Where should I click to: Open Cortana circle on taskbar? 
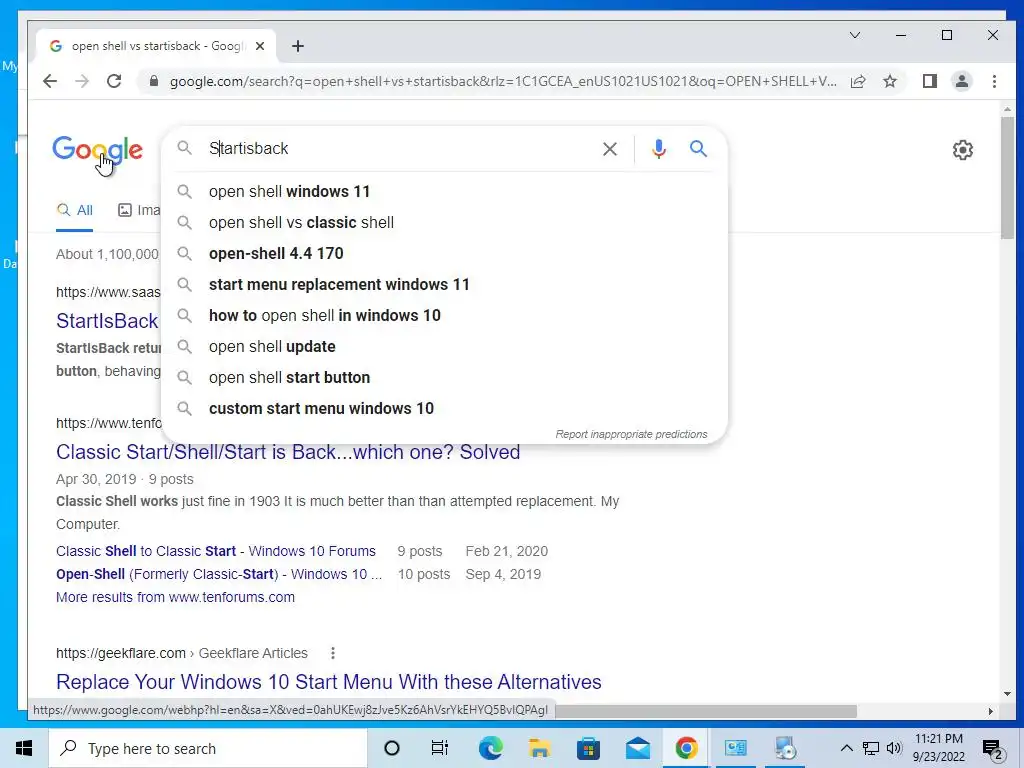(392, 748)
